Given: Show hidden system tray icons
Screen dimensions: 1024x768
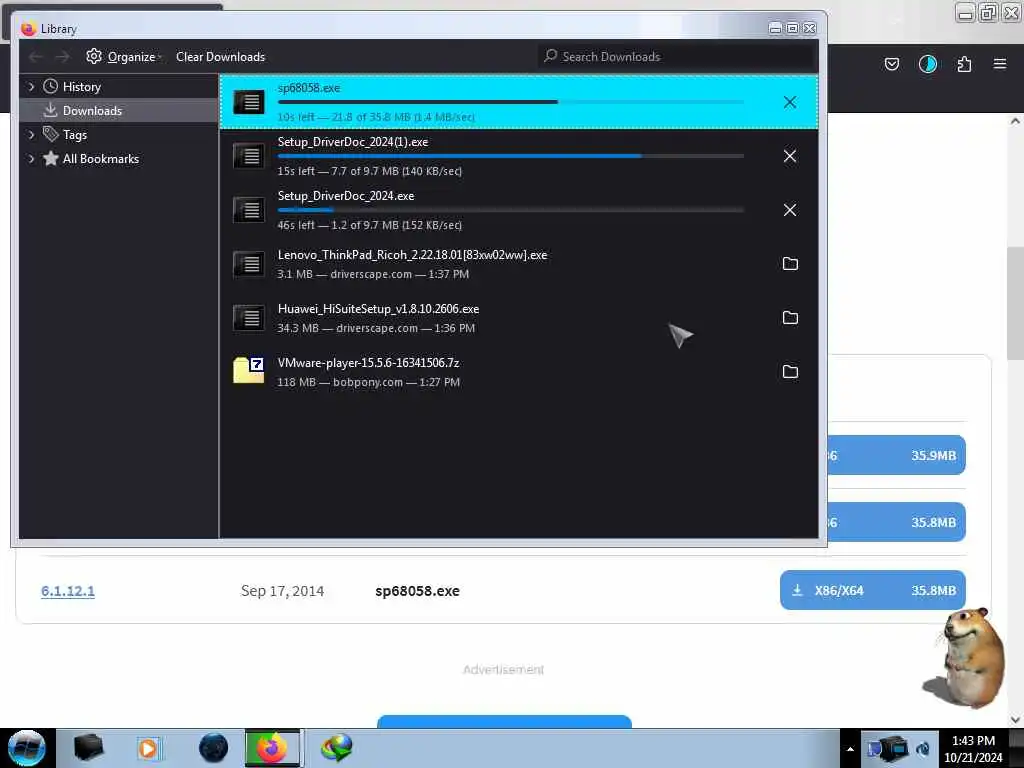Looking at the screenshot, I should (x=850, y=749).
